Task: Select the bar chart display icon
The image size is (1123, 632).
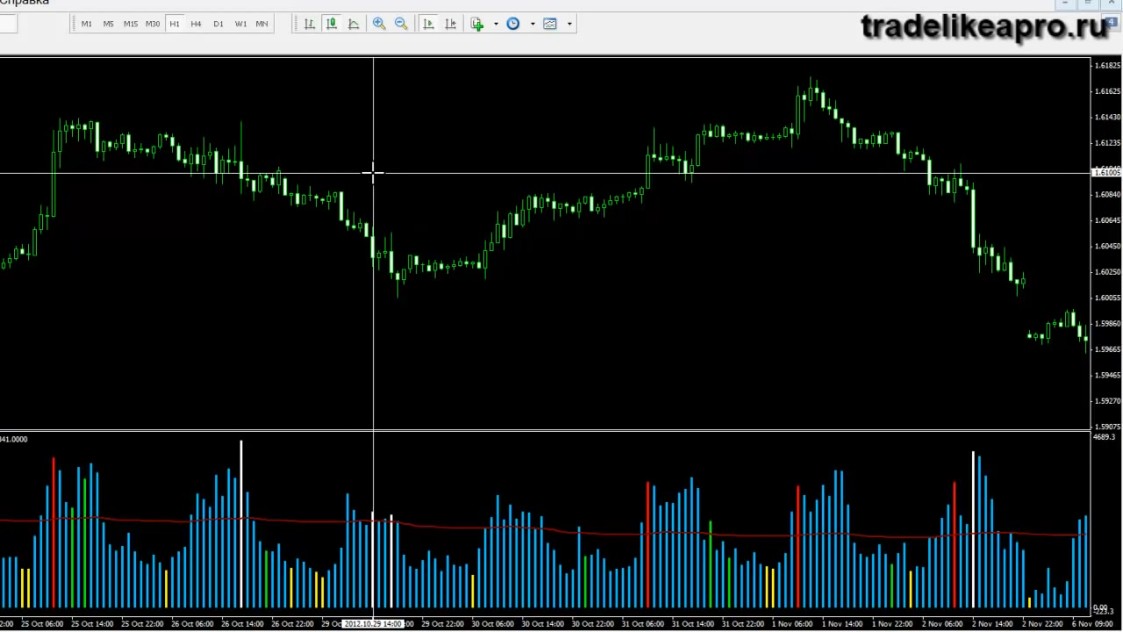Action: click(309, 24)
